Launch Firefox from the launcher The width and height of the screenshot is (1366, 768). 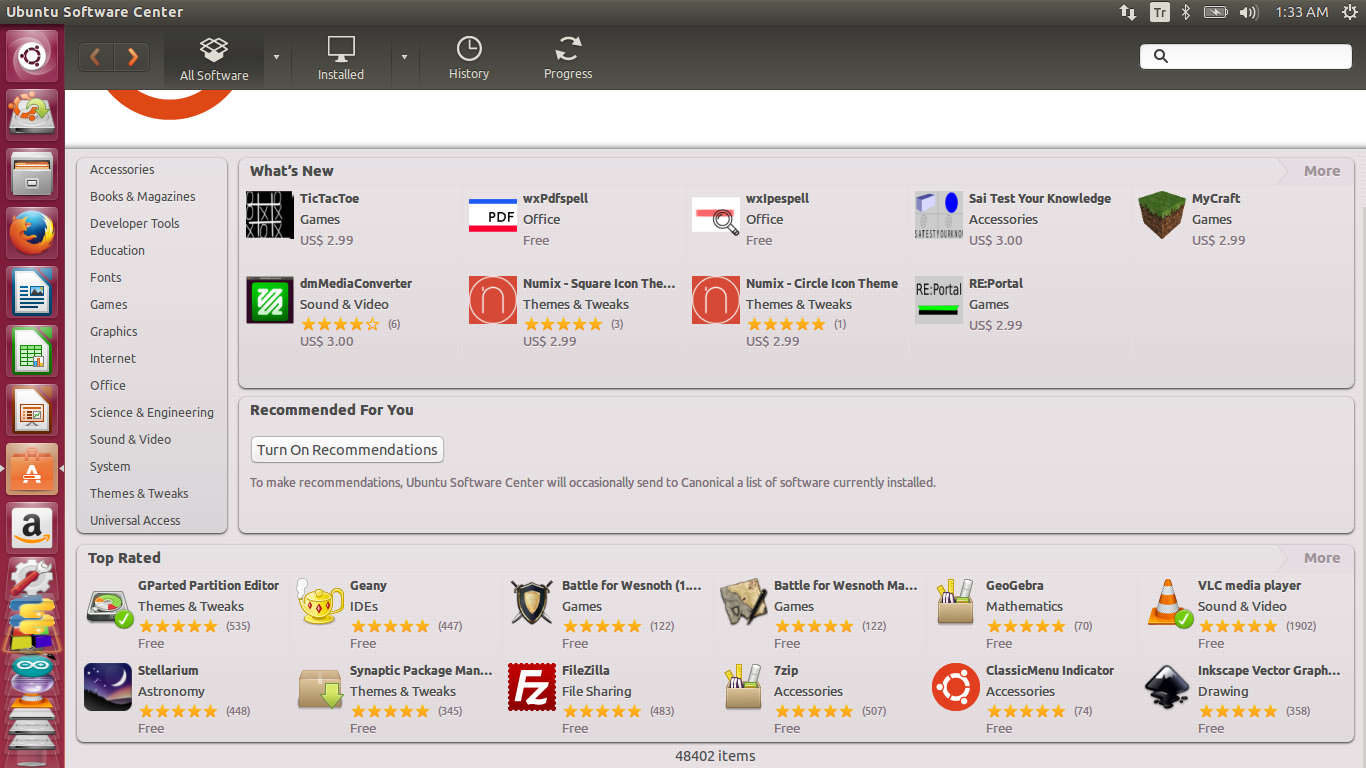[32, 232]
